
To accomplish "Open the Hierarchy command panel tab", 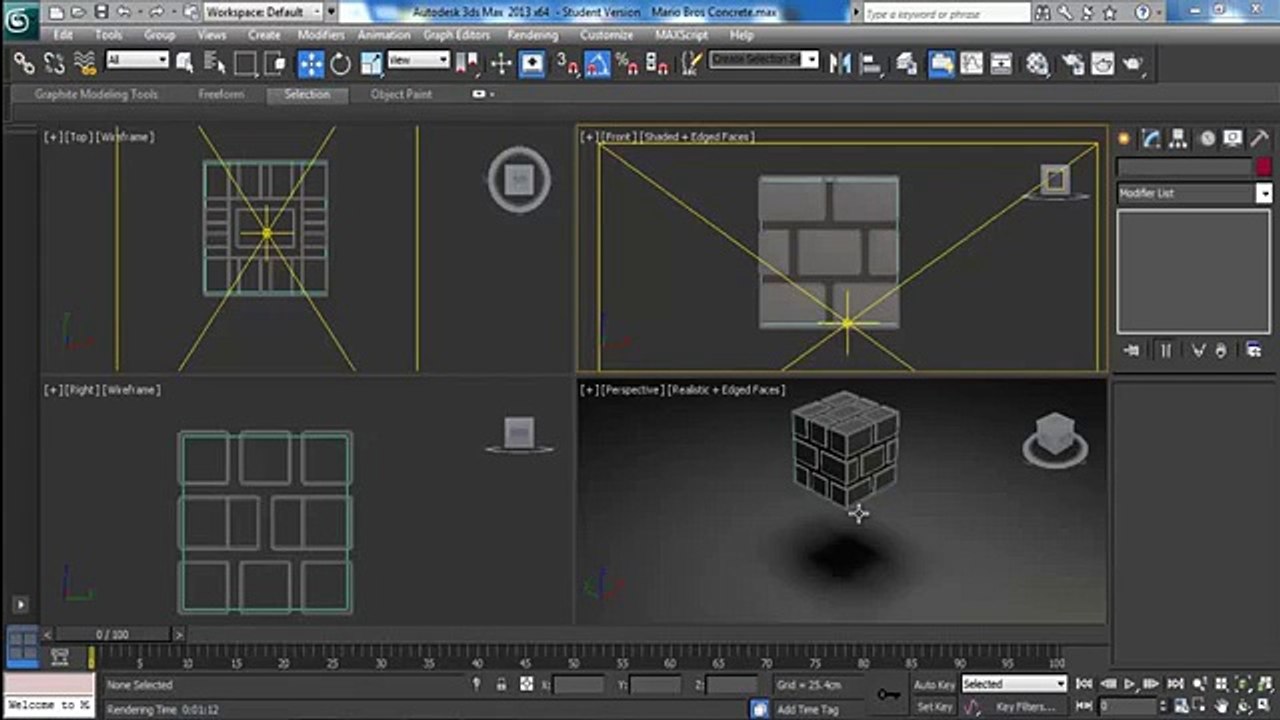I will (1179, 139).
